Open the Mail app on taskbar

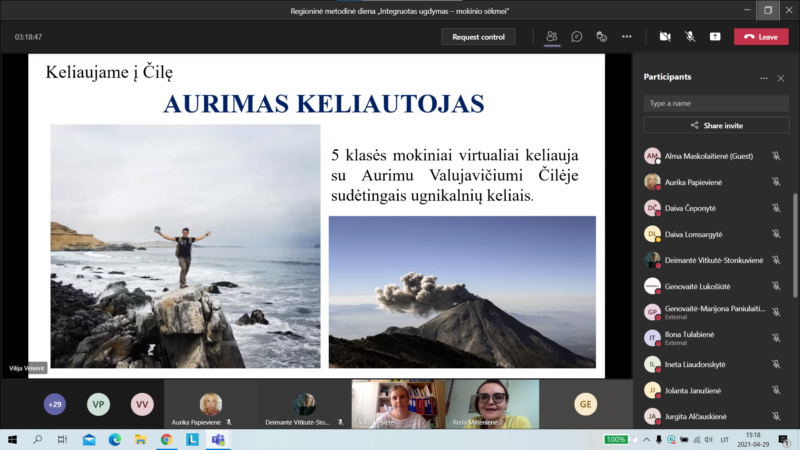point(89,439)
